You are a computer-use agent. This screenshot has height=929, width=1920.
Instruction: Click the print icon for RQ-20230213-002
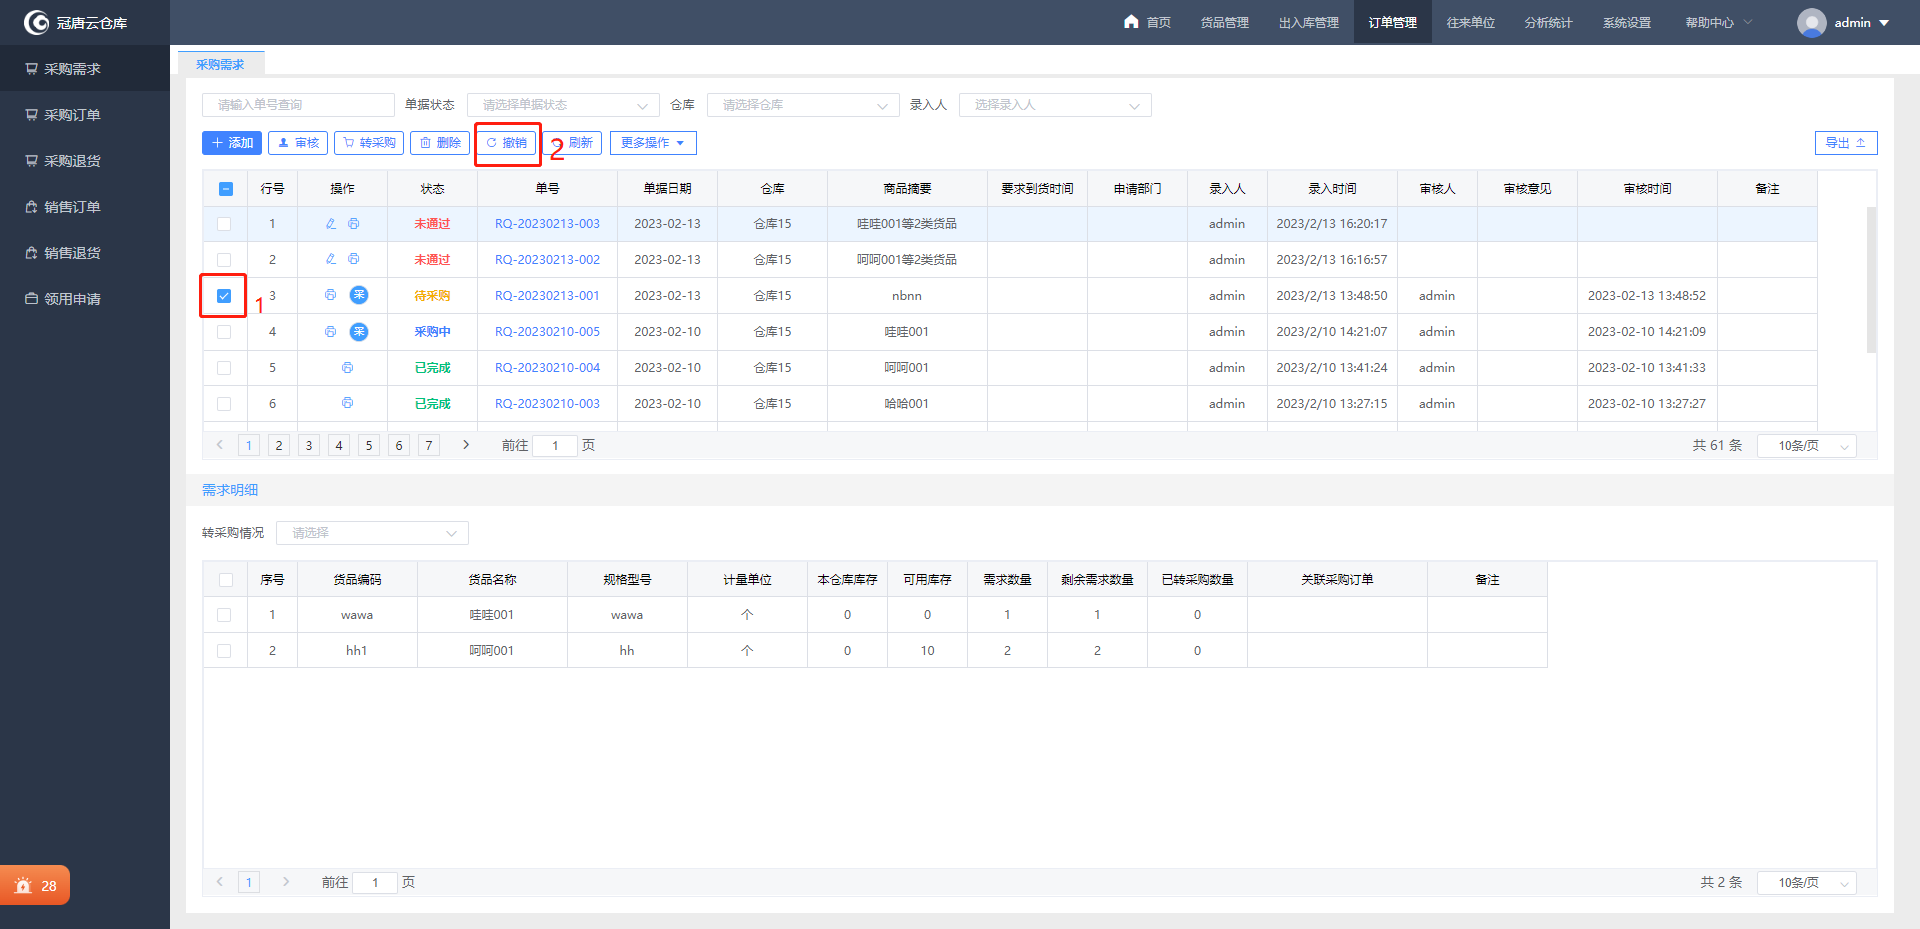pos(354,259)
